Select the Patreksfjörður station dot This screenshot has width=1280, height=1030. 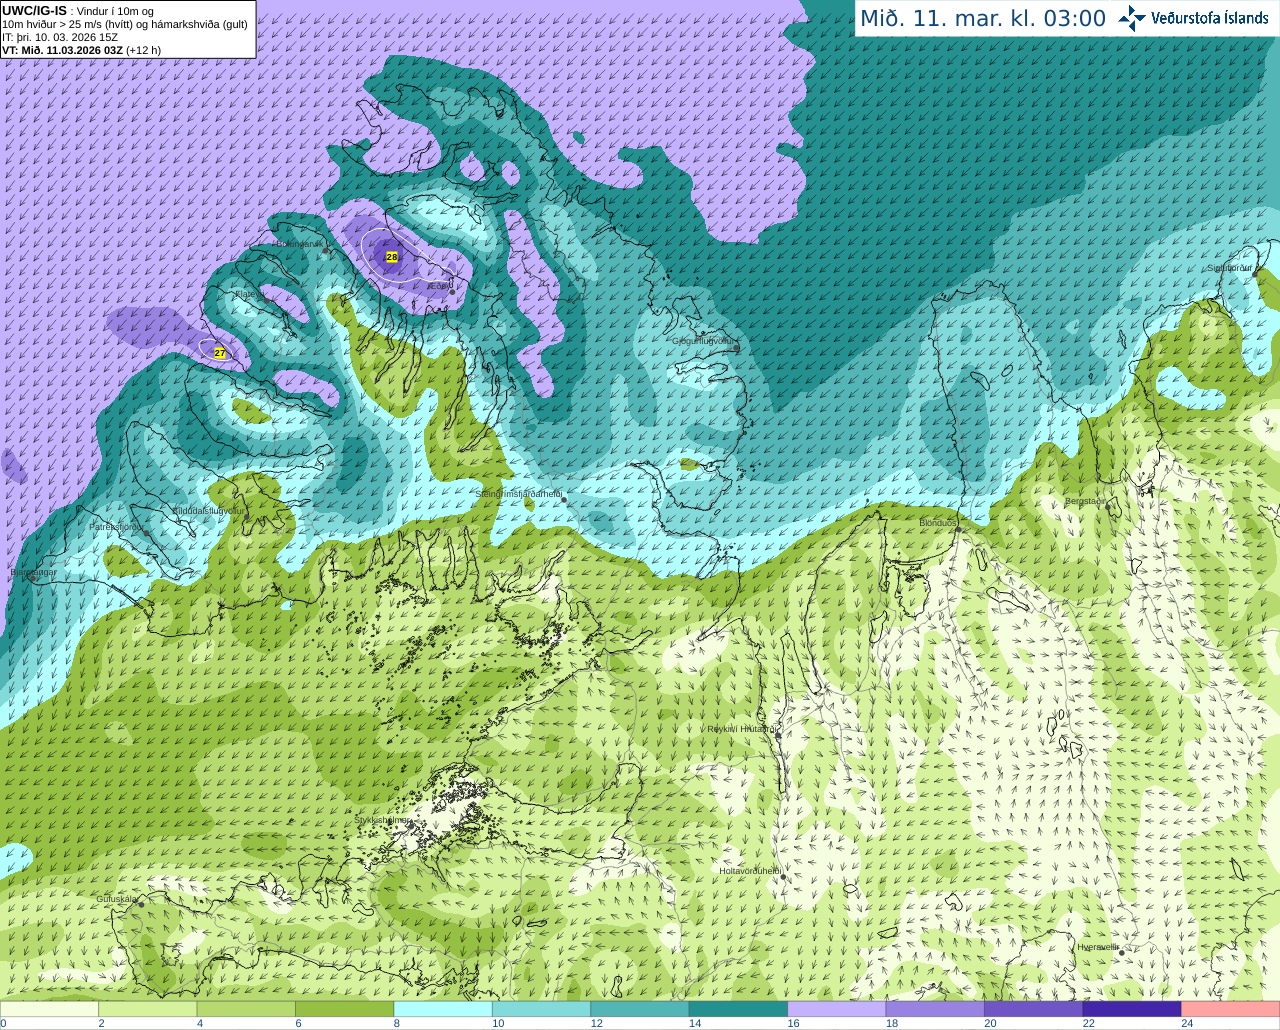pyautogui.click(x=148, y=532)
